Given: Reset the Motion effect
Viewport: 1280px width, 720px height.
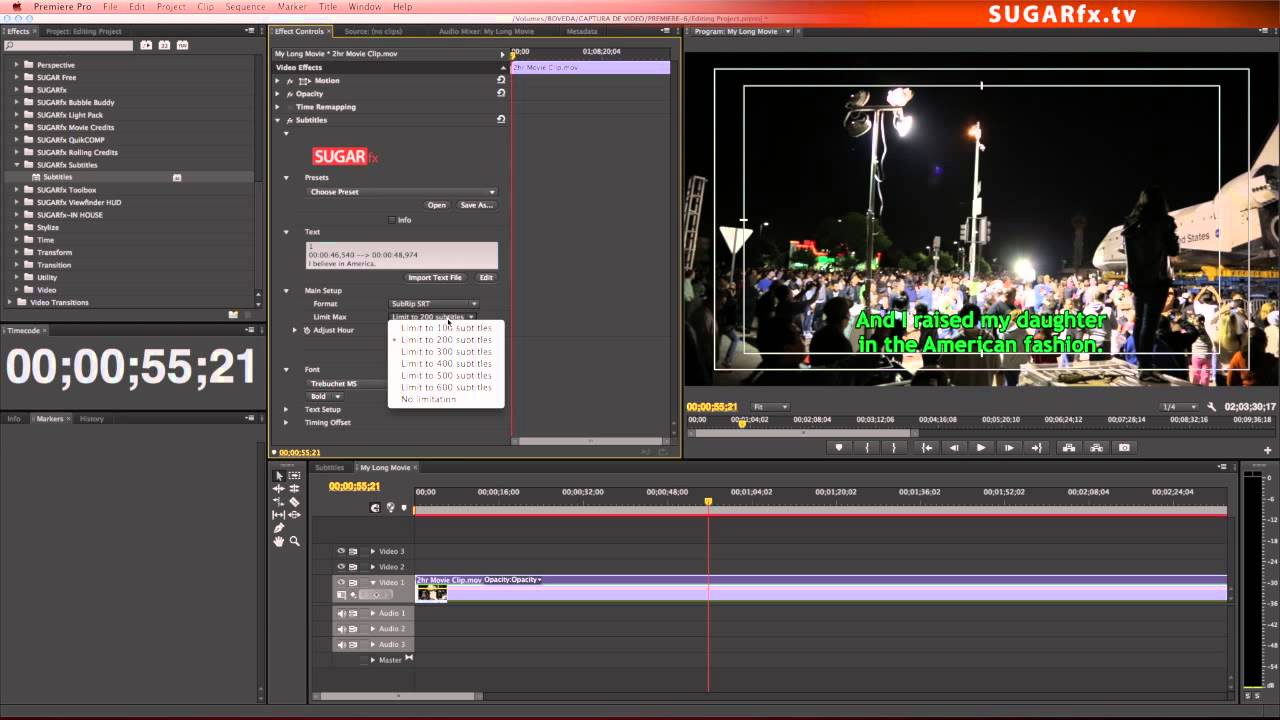Looking at the screenshot, I should pos(501,80).
